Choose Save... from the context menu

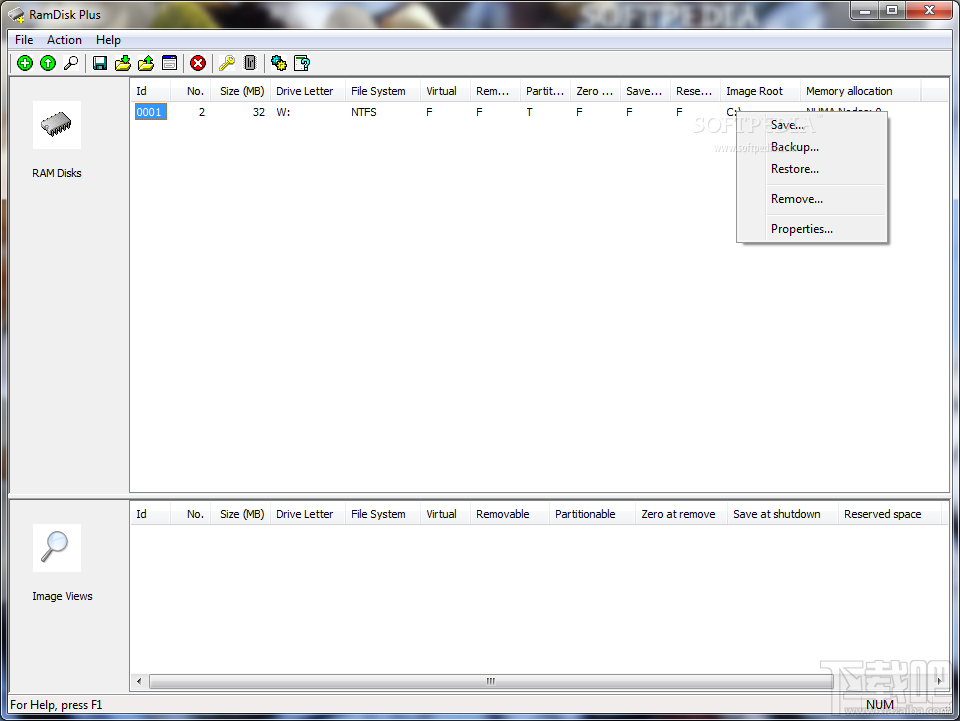811,125
